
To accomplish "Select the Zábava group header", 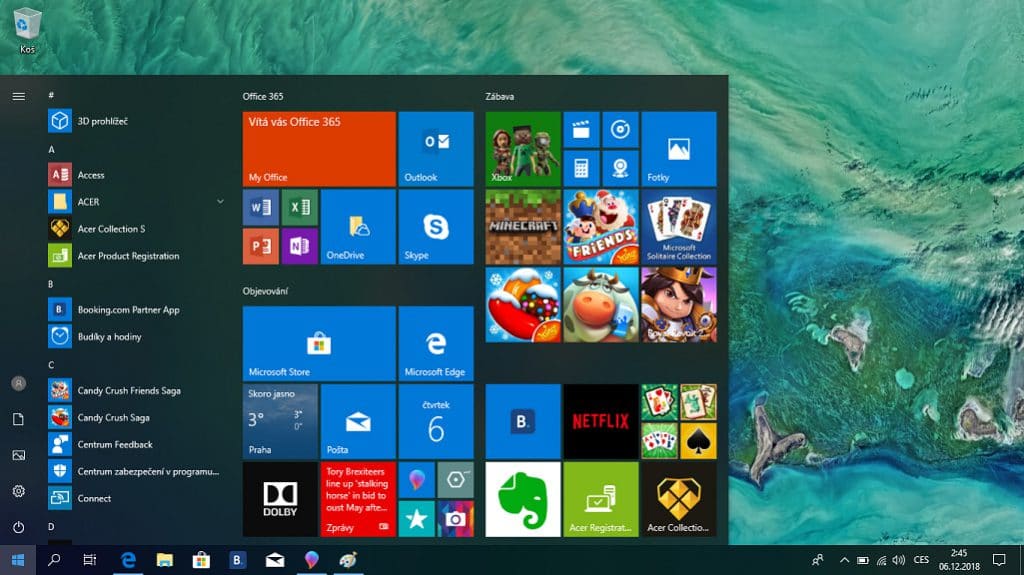I will [x=500, y=96].
